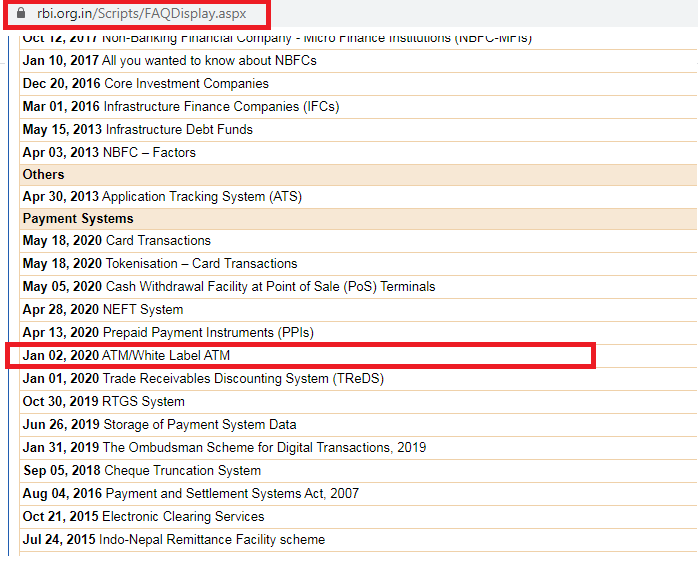Open Ombudsman Scheme for Digital Transactions FAQ
Image resolution: width=698 pixels, height=582 pixels.
click(264, 448)
